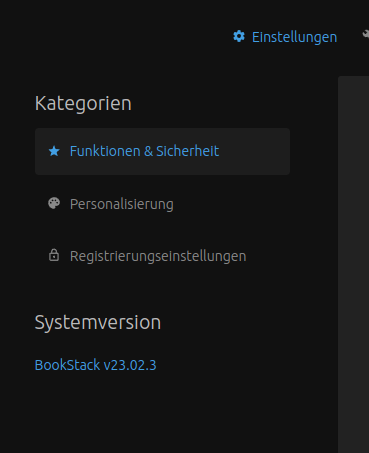Open the Personalisierung category
The image size is (369, 453).
(x=162, y=204)
